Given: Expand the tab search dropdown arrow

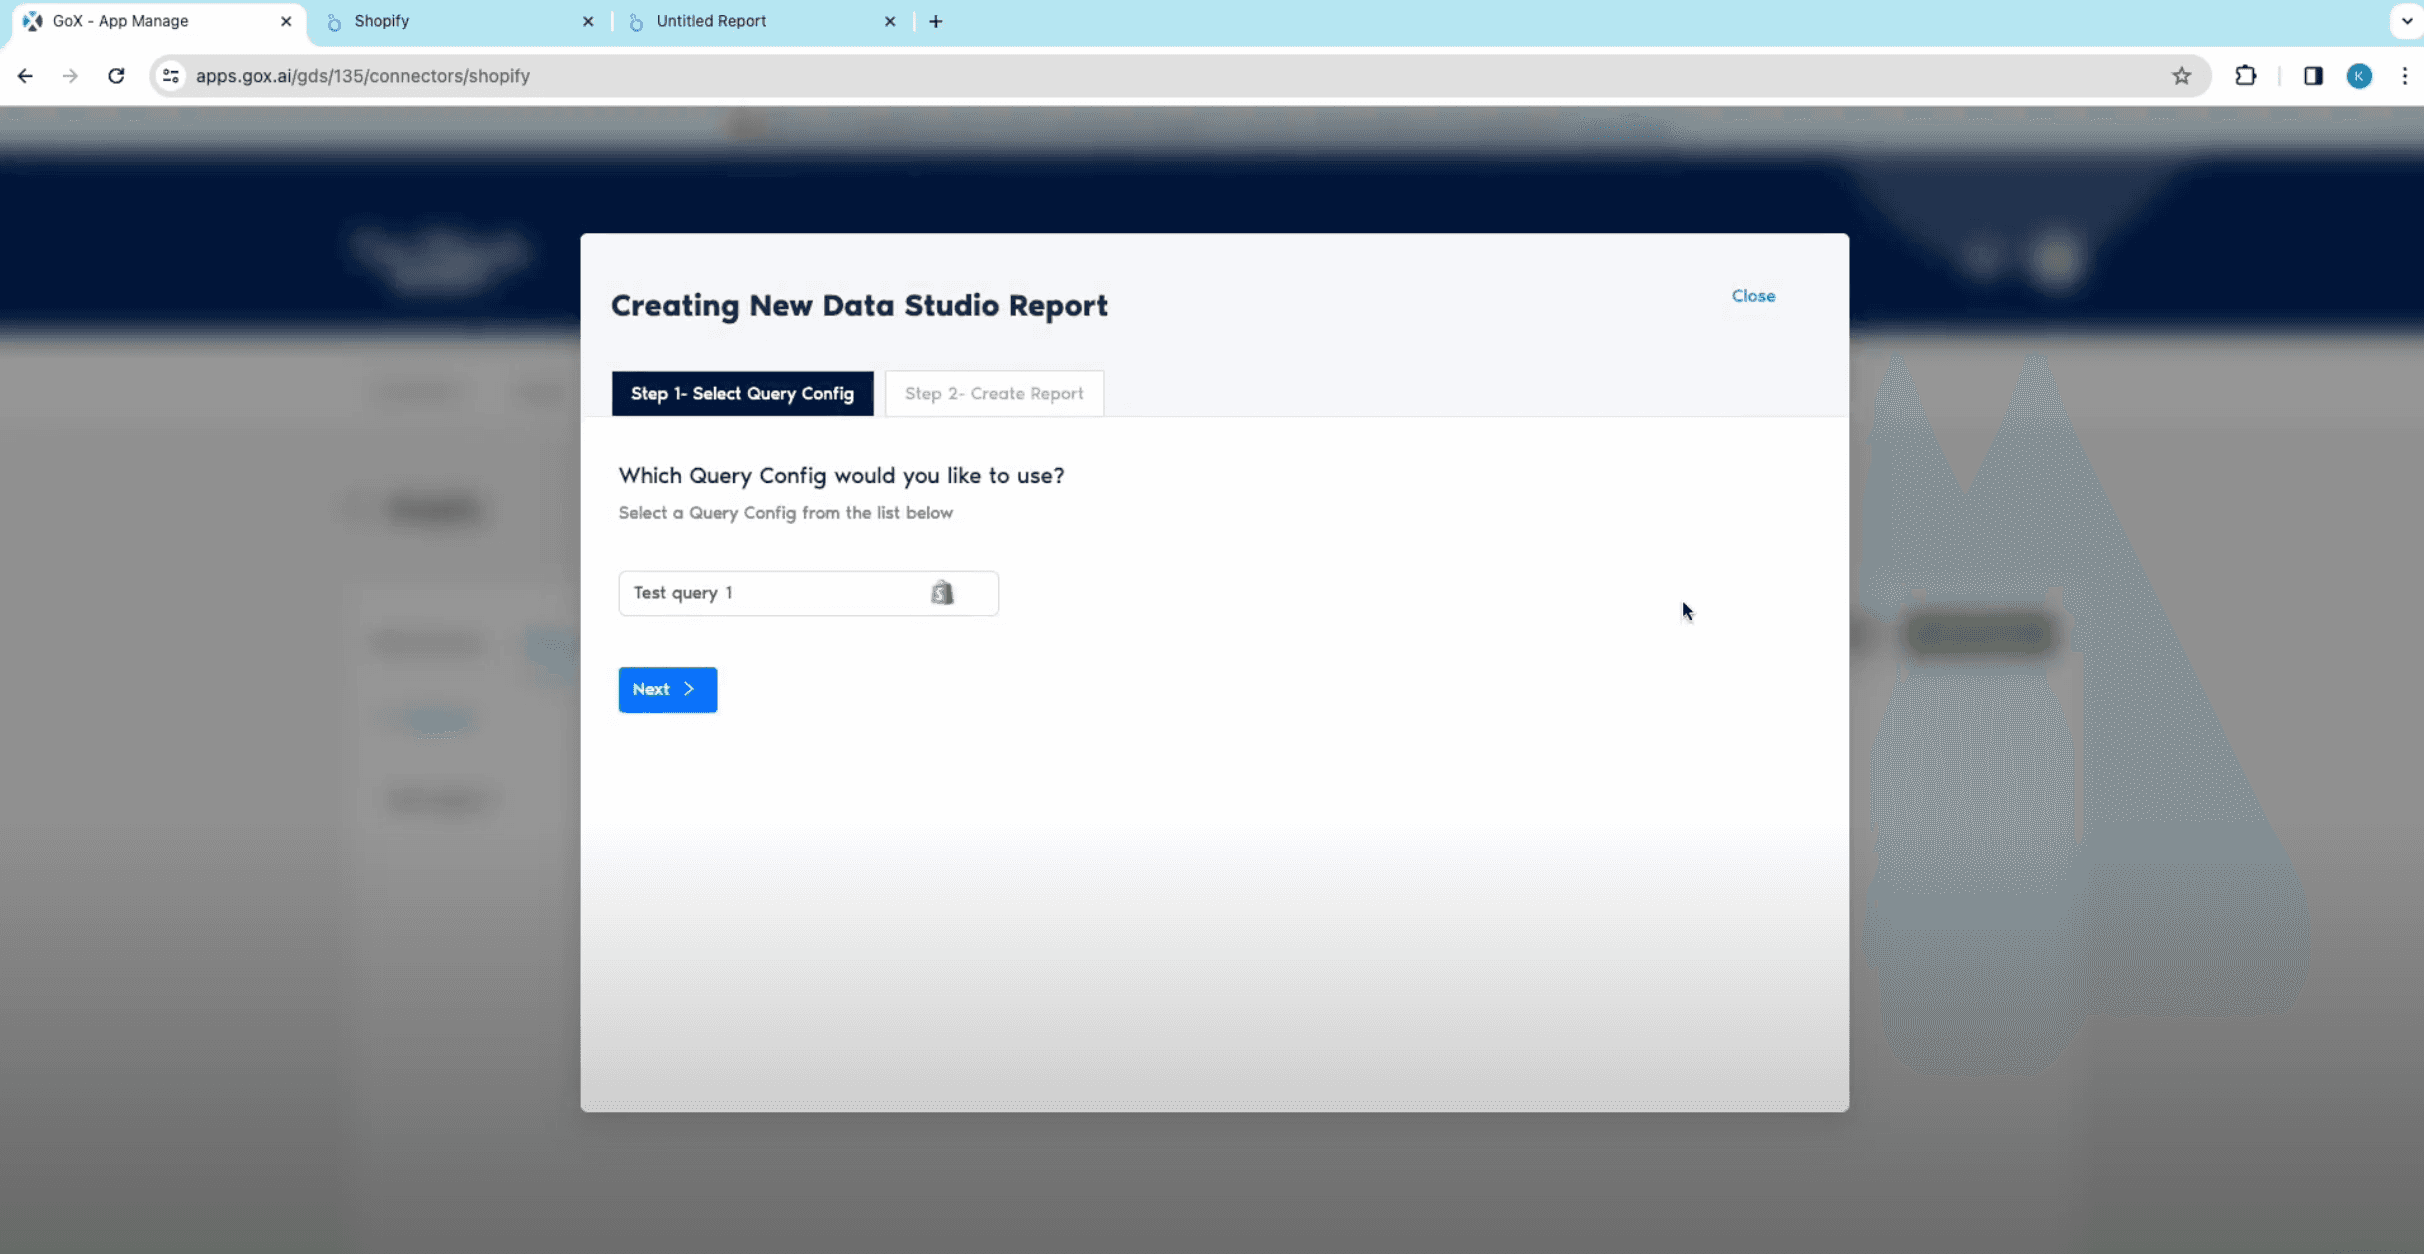Looking at the screenshot, I should pos(2406,21).
